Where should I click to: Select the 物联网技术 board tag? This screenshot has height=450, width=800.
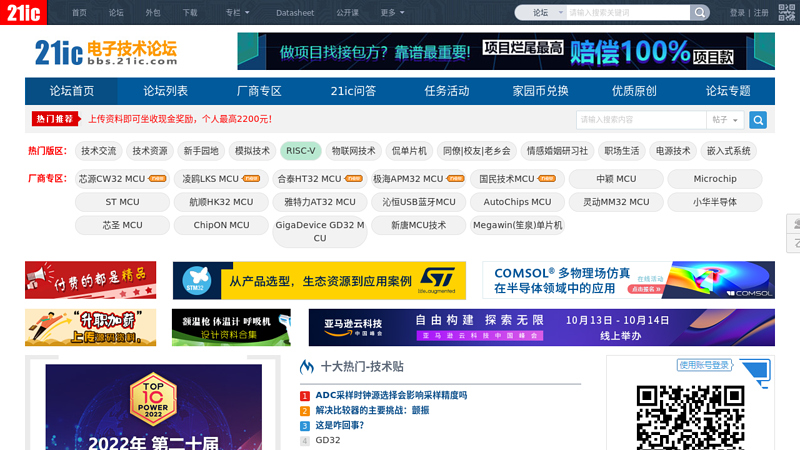[354, 151]
